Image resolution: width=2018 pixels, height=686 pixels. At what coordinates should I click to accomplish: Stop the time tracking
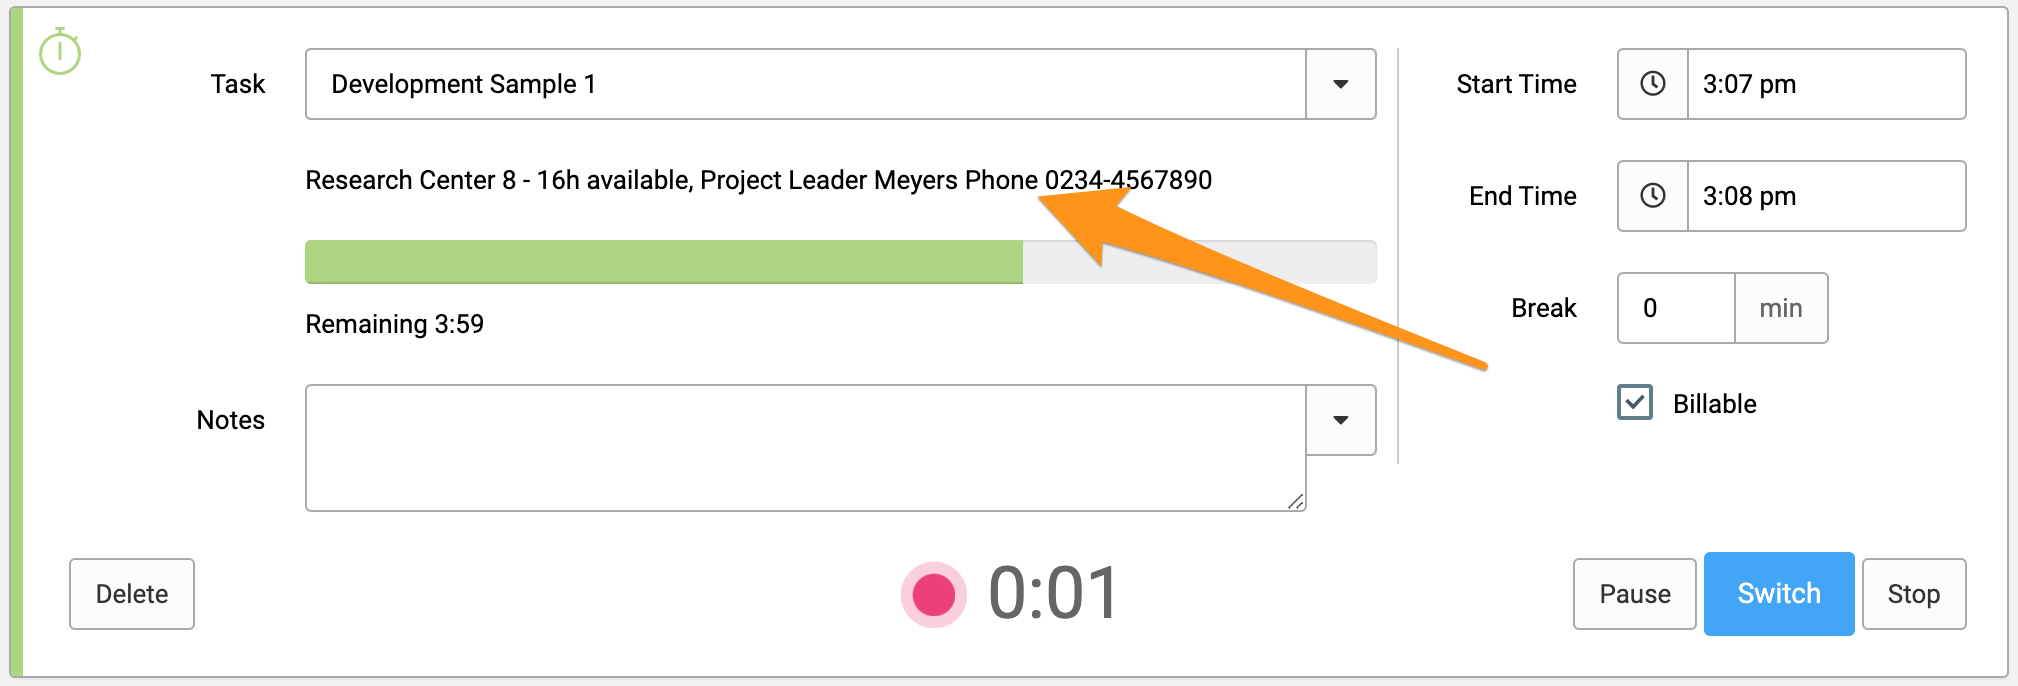pyautogui.click(x=1914, y=594)
